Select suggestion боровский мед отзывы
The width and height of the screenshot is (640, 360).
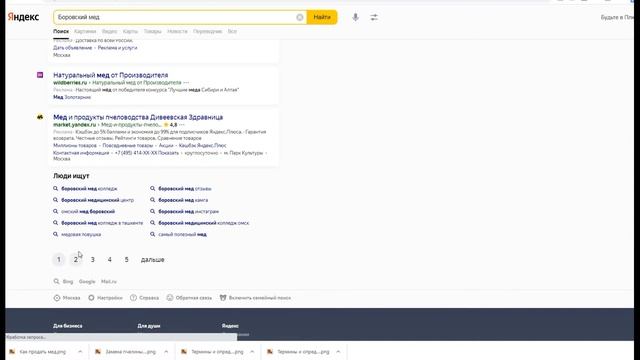click(184, 189)
